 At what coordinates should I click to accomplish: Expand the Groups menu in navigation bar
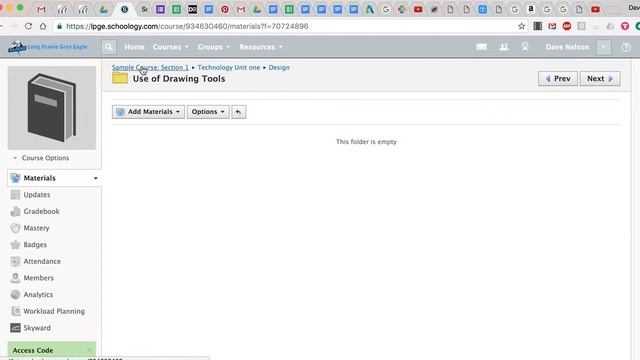(213, 47)
